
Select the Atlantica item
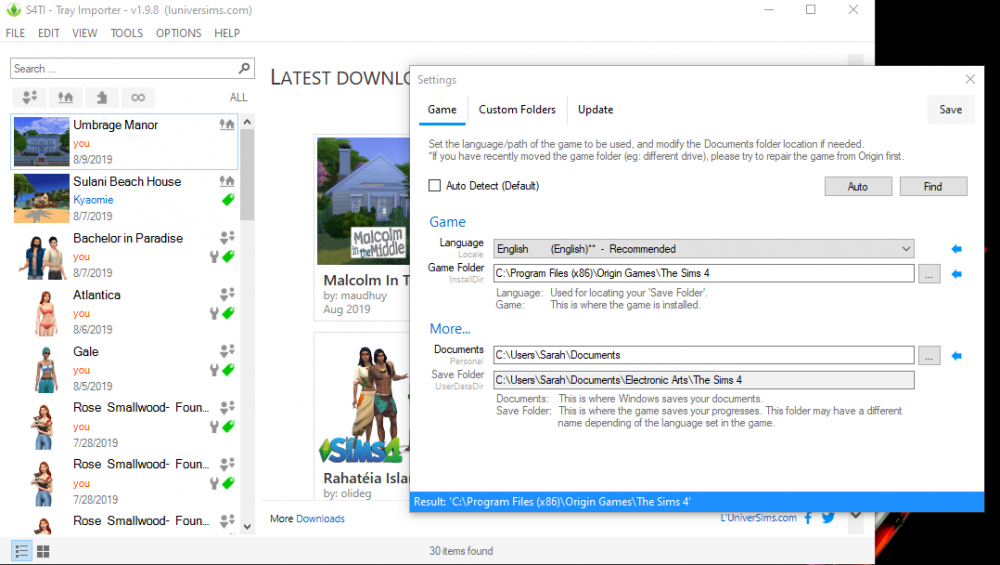point(125,312)
